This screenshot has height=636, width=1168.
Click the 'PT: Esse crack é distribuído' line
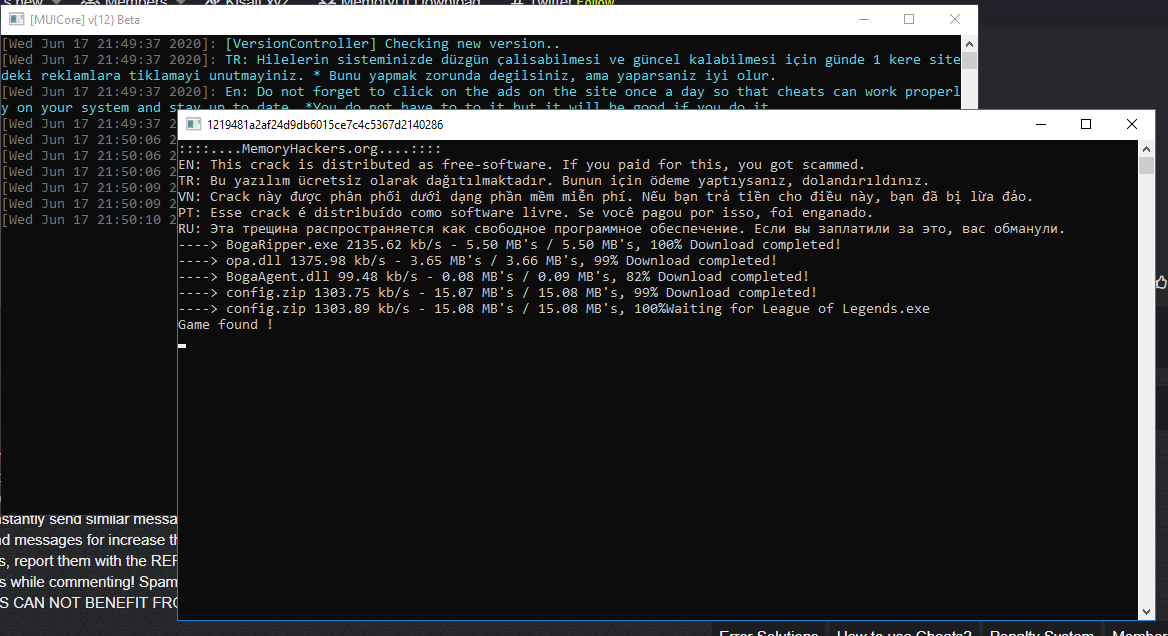pyautogui.click(x=525, y=213)
